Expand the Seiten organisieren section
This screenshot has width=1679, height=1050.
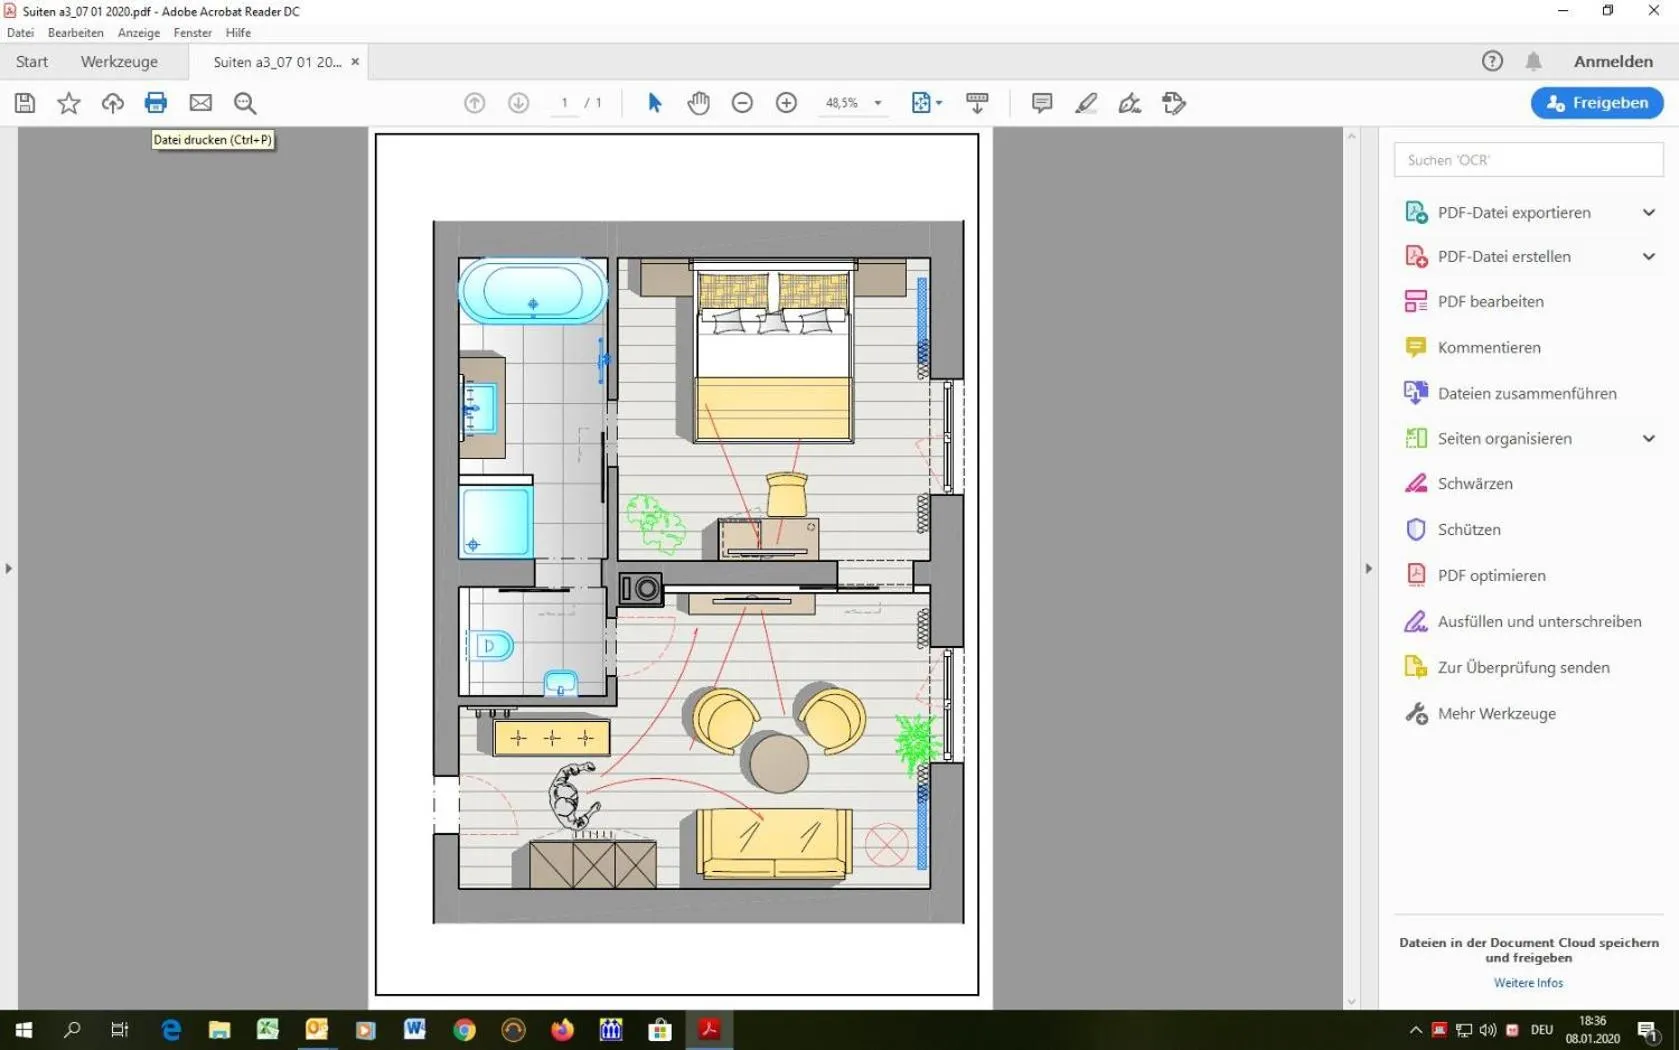pos(1648,438)
